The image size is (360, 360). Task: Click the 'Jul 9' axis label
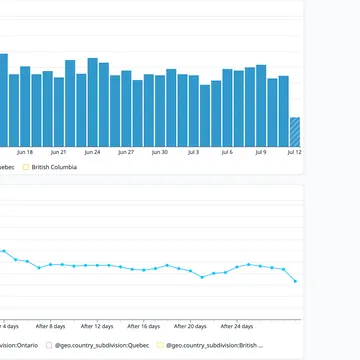(x=261, y=152)
